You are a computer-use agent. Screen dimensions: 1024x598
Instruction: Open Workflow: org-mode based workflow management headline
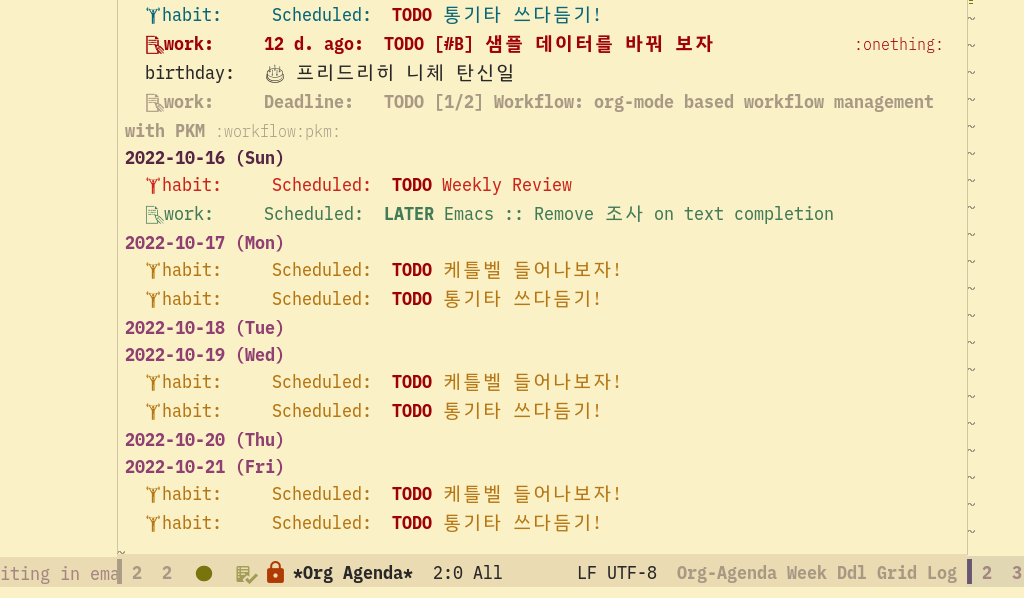pyautogui.click(x=713, y=102)
